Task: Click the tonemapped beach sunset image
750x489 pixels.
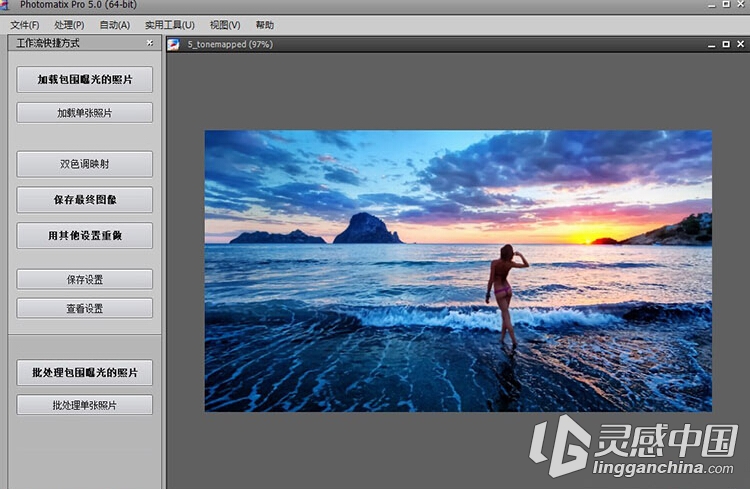Action: 458,271
